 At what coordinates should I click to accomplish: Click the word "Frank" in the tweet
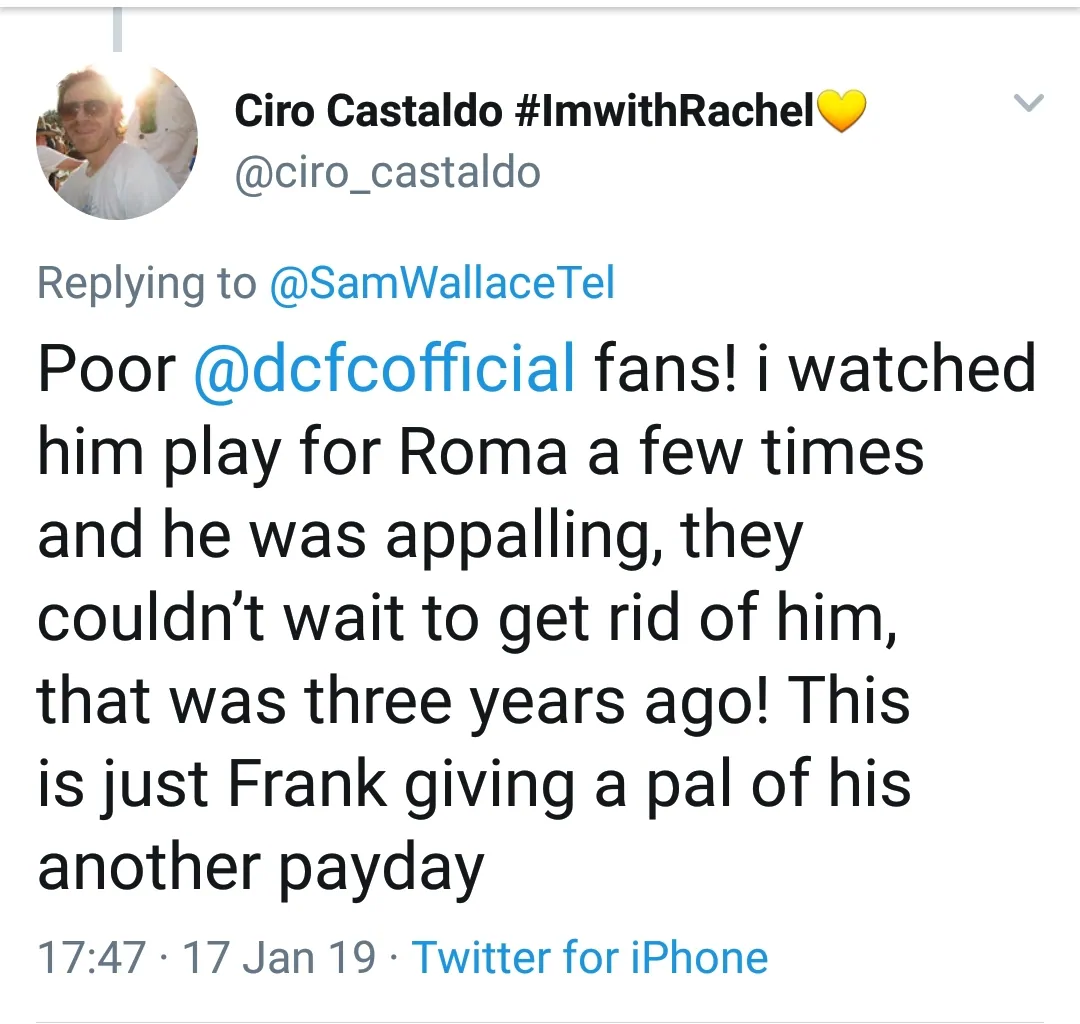[x=308, y=783]
